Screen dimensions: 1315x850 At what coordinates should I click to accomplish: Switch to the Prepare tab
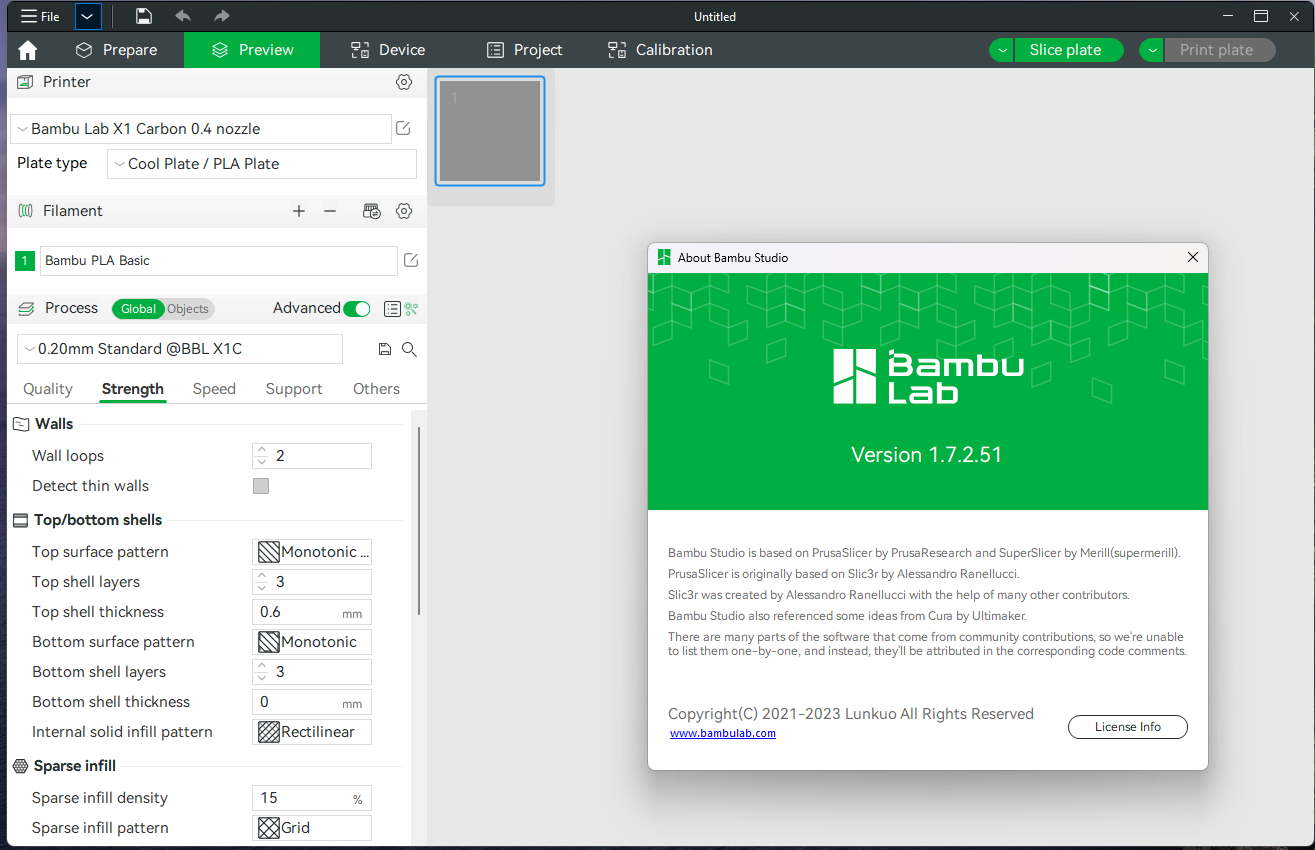[x=116, y=50]
